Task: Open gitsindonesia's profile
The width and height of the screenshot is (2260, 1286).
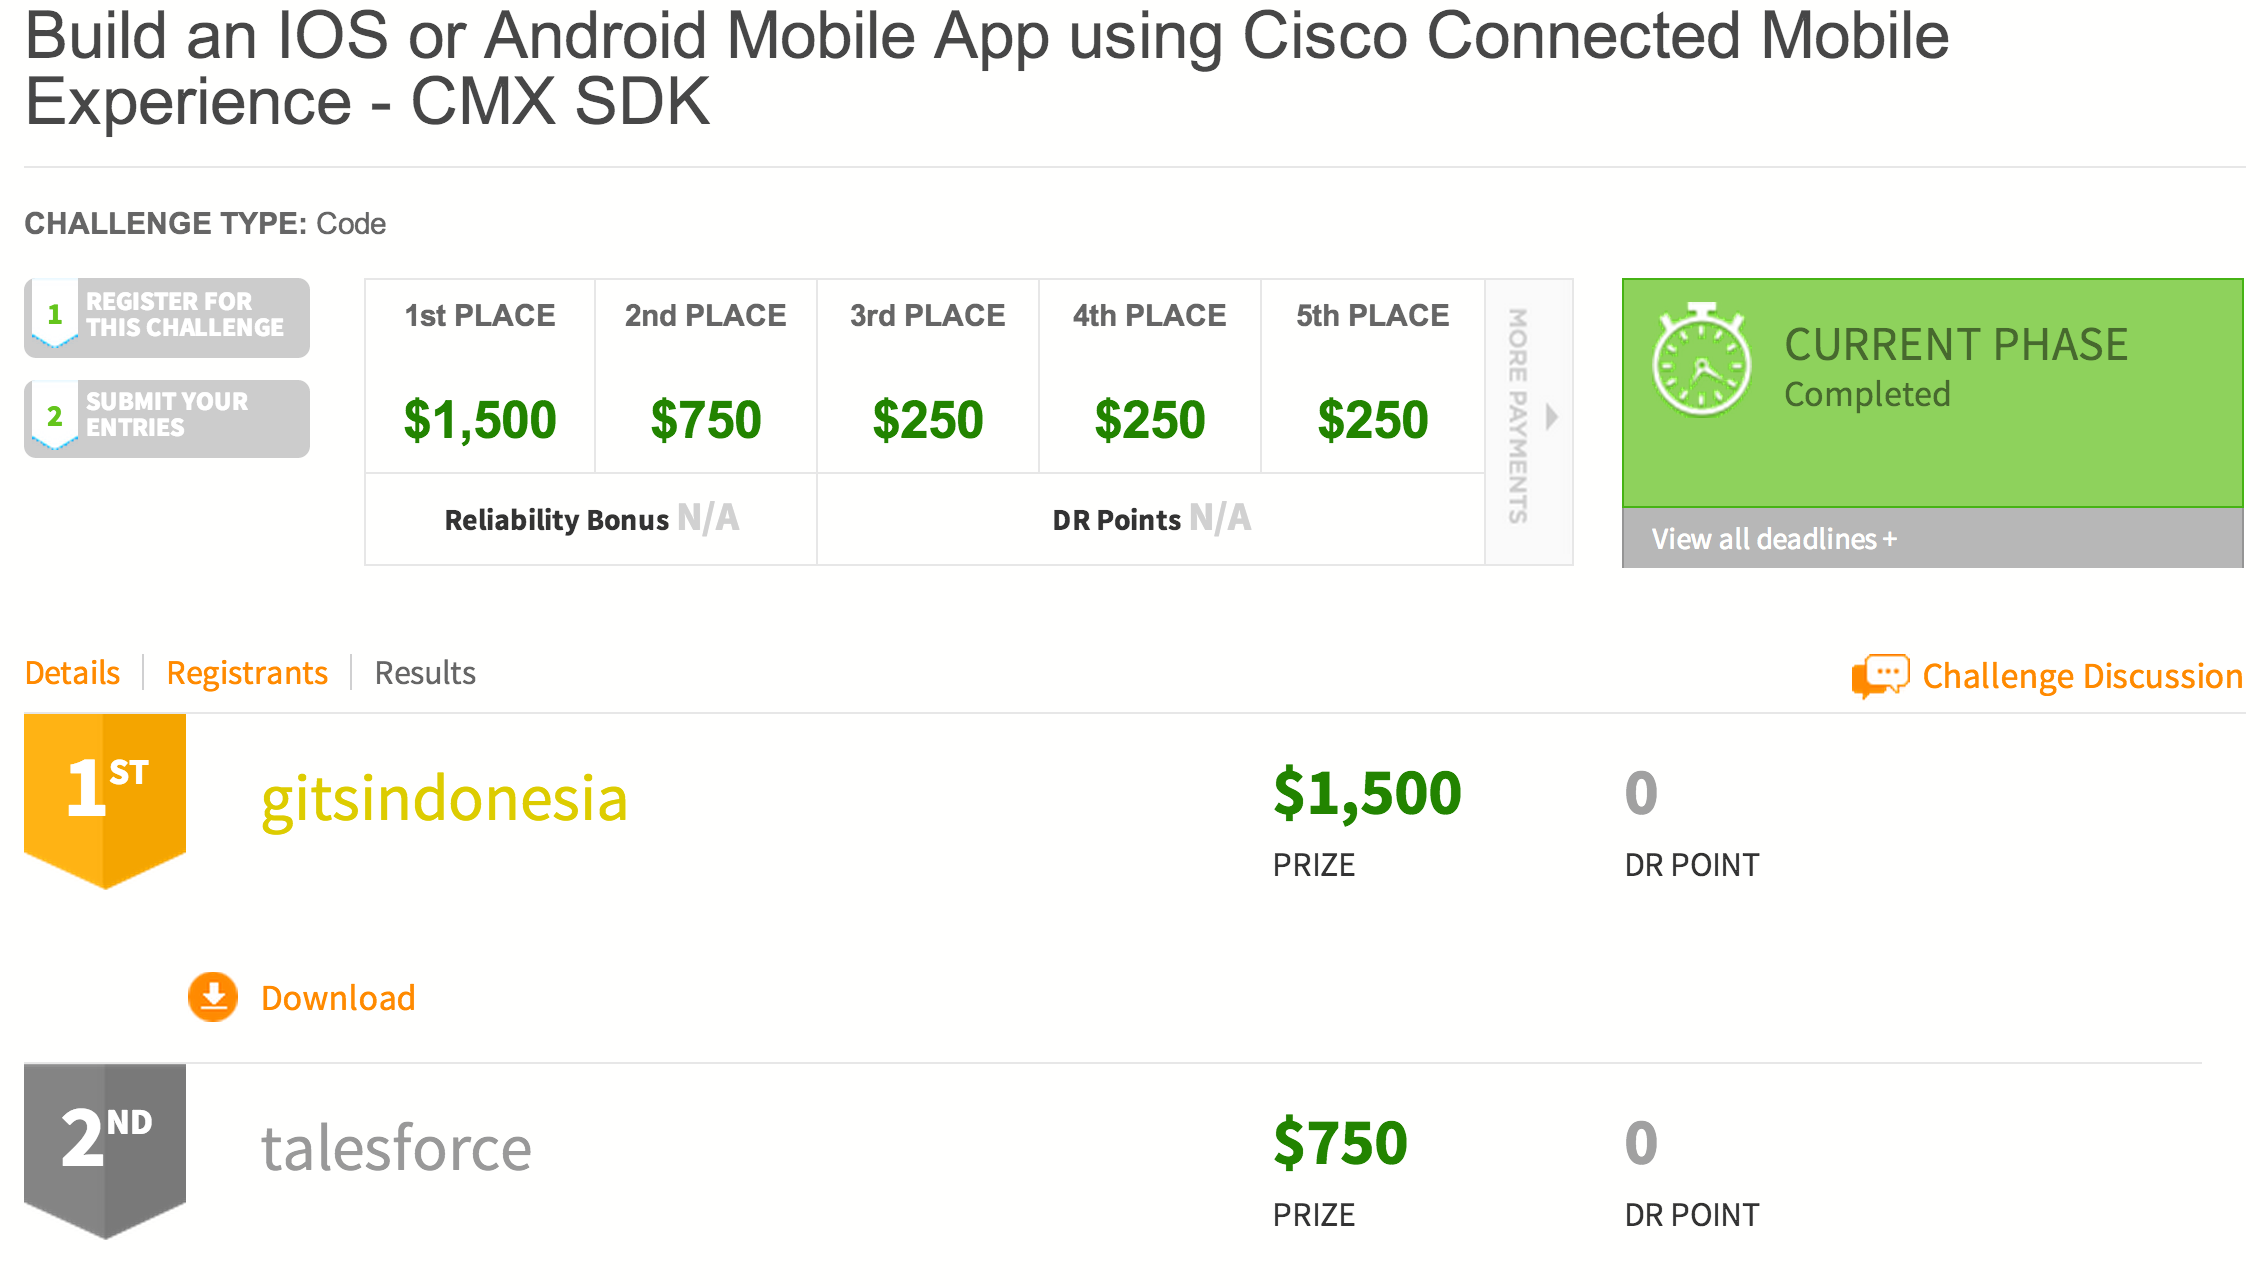Action: tap(444, 799)
